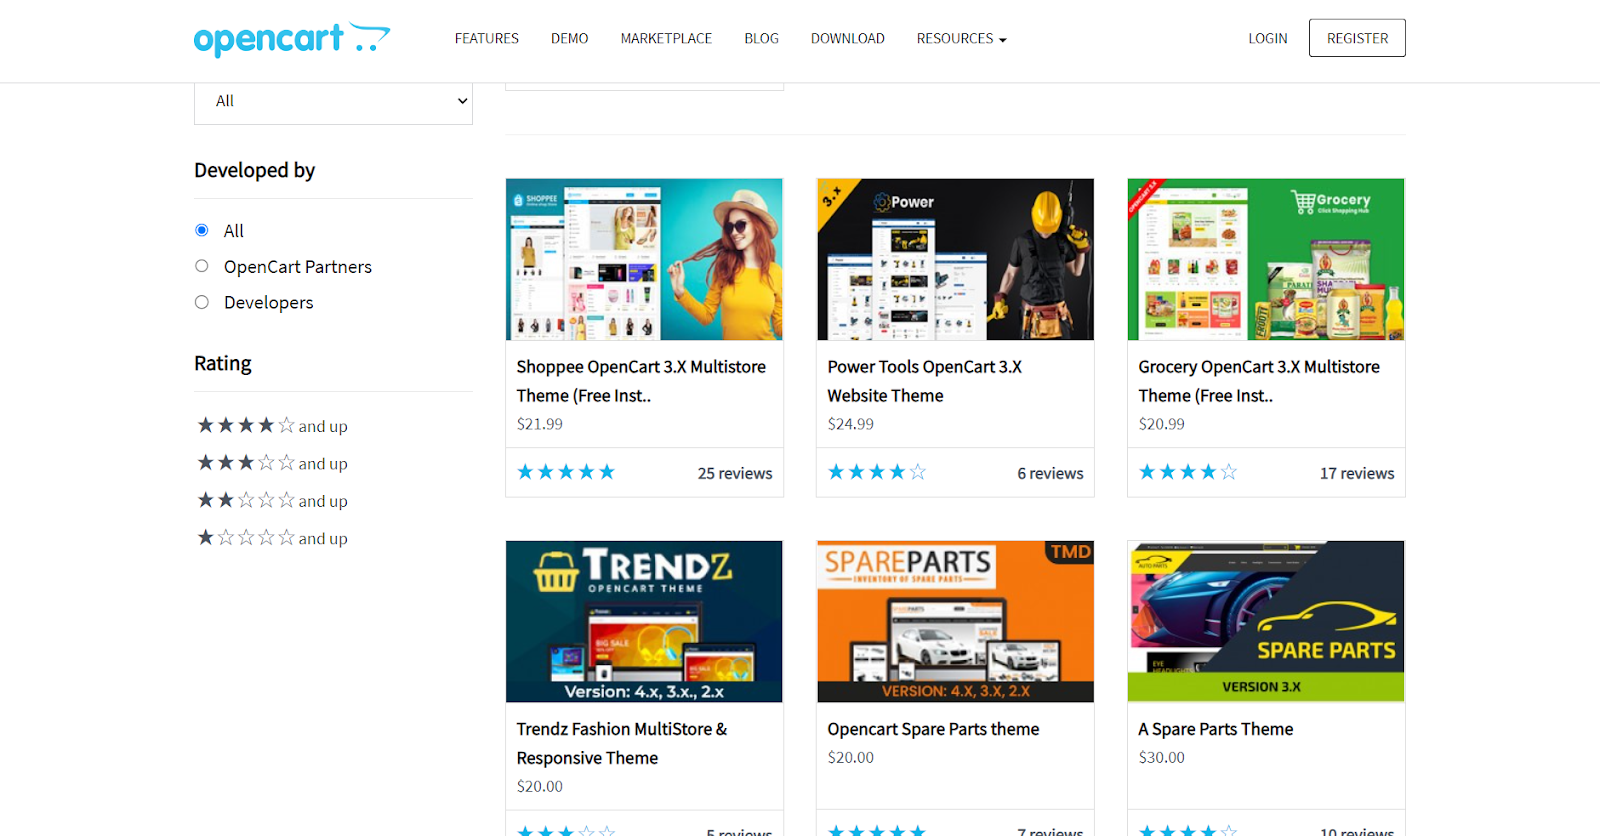Open 'Shoppee OpenCart 3.X Multistore Theme' title
This screenshot has height=836, width=1600.
[641, 381]
